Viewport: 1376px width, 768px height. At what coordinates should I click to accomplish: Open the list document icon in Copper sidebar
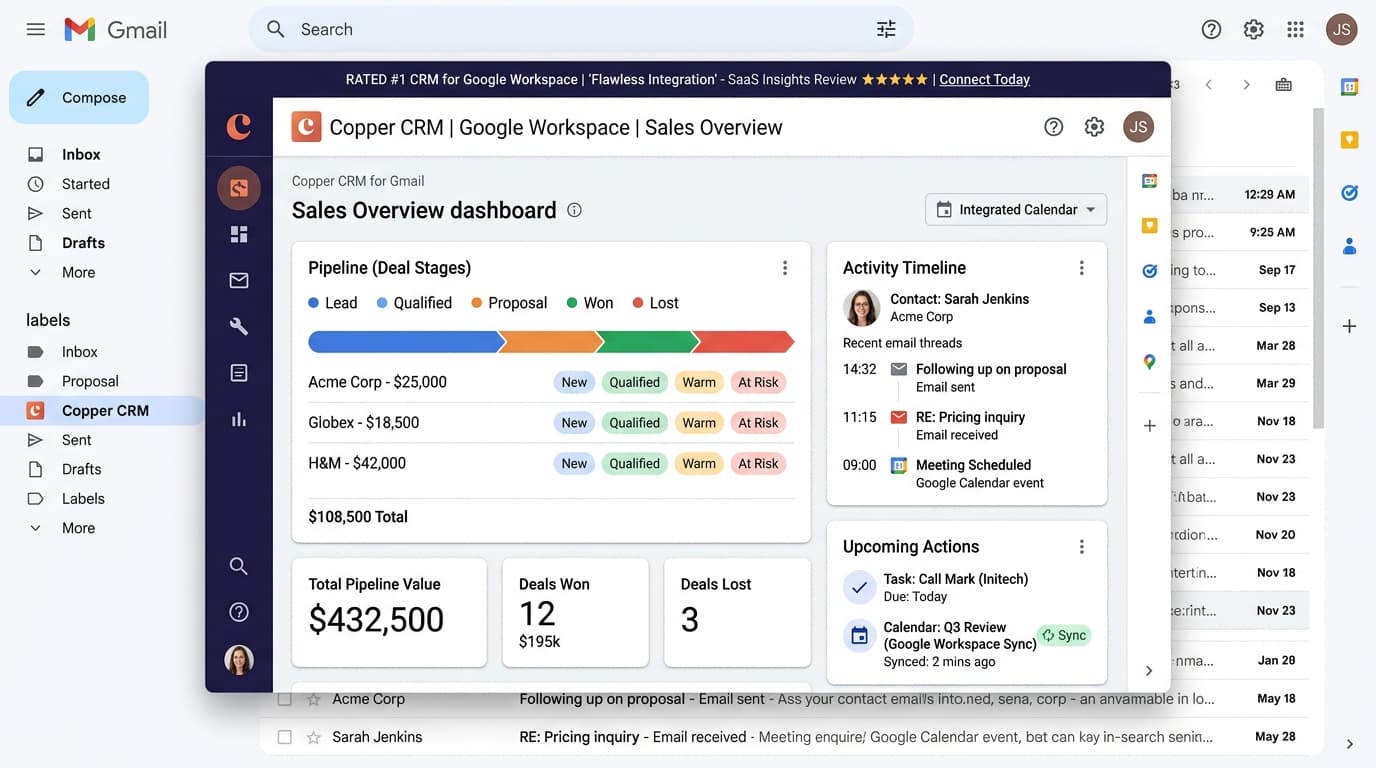[x=239, y=373]
